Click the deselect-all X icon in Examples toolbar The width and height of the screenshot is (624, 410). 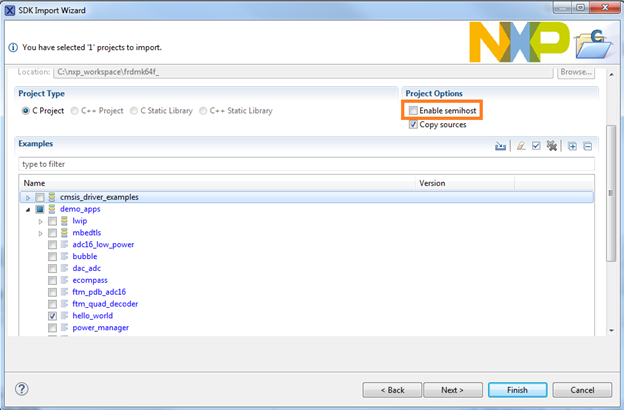click(552, 146)
